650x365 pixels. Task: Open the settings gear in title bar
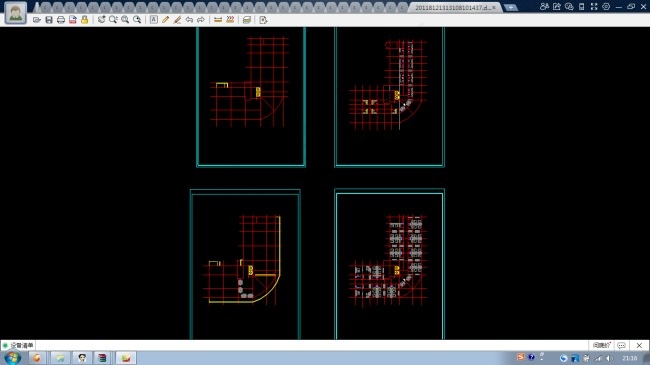coord(606,7)
